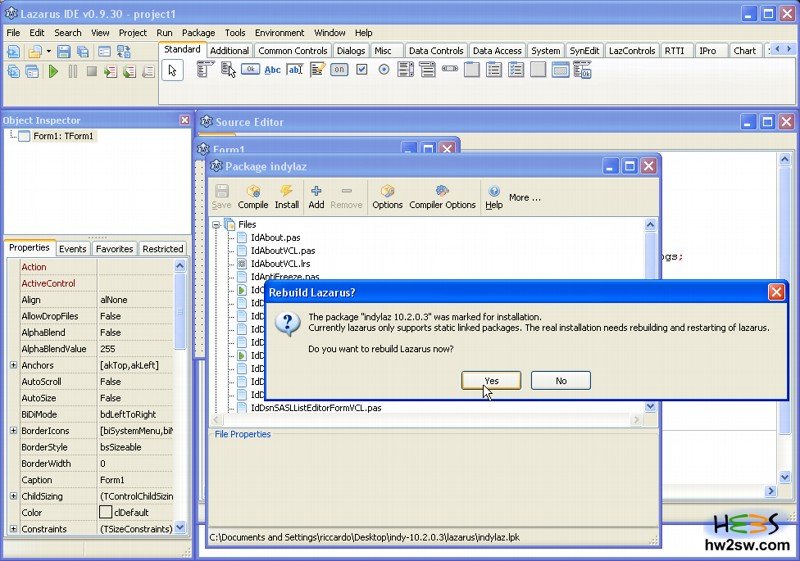
Task: Switch to Additional palette tab
Action: pyautogui.click(x=229, y=50)
